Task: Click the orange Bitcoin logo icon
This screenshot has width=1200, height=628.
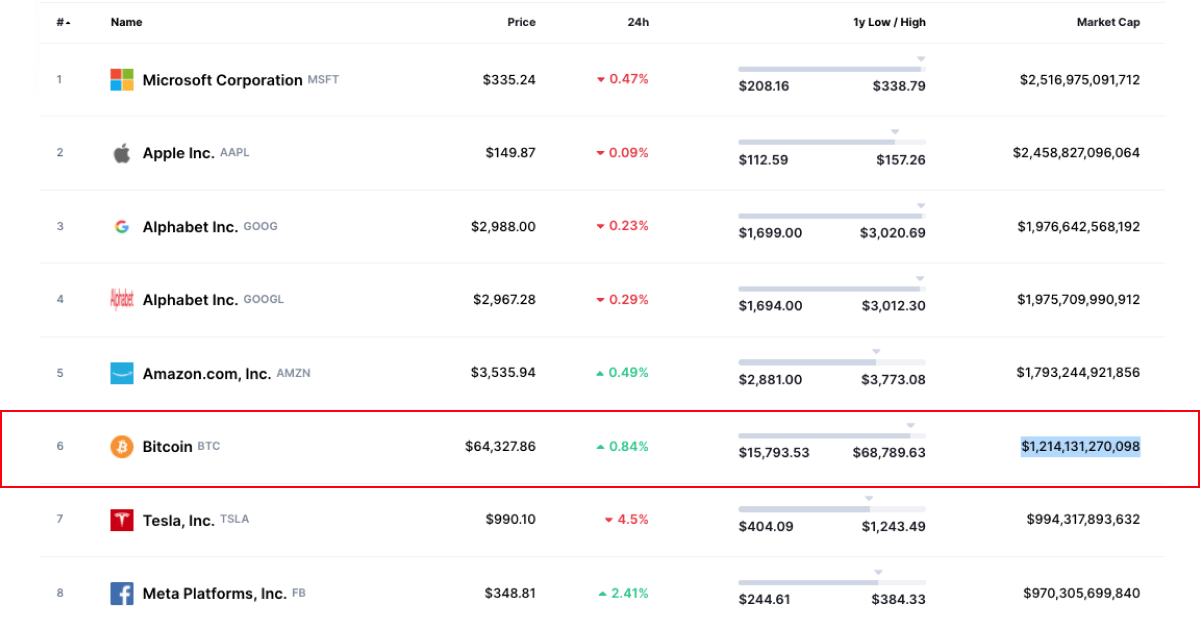Action: pyautogui.click(x=121, y=447)
